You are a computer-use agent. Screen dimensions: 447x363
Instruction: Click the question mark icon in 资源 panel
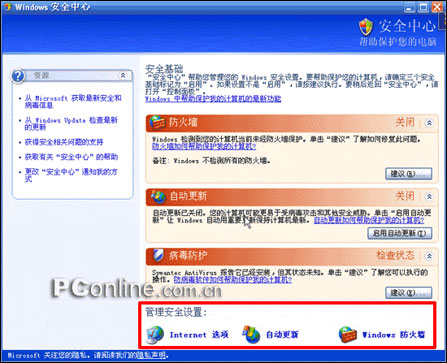coord(18,76)
